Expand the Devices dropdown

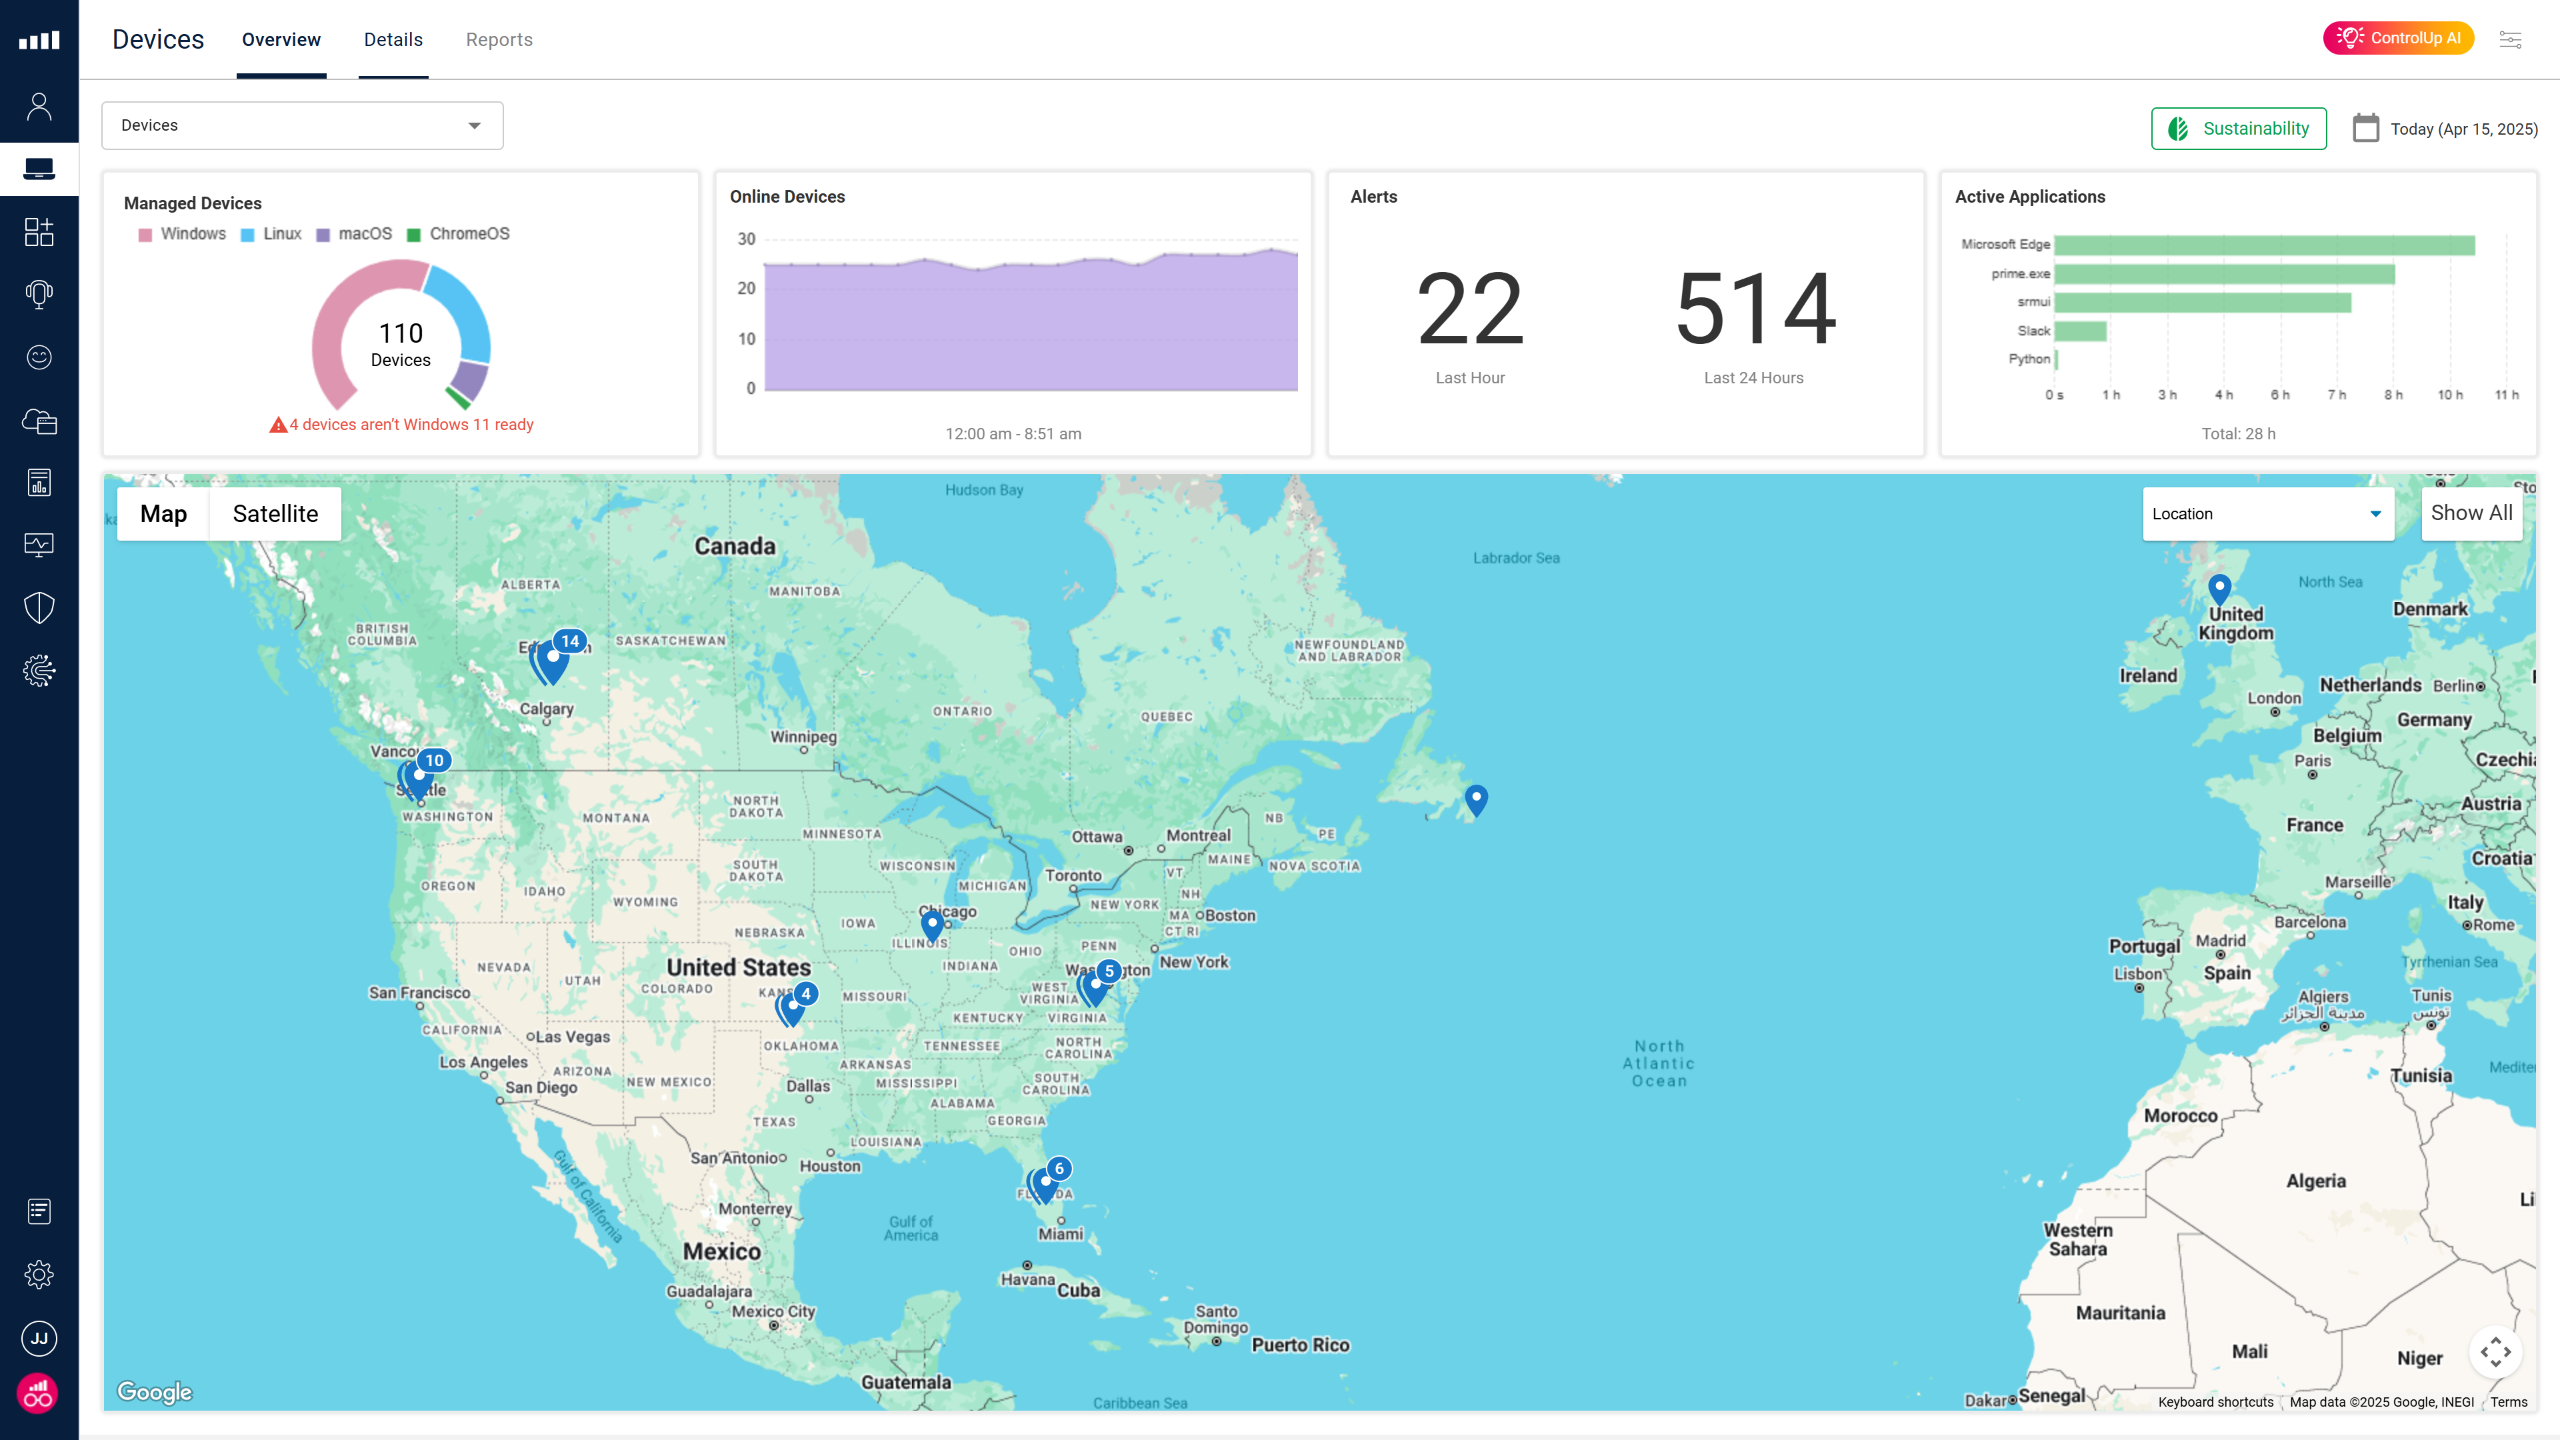[x=302, y=125]
